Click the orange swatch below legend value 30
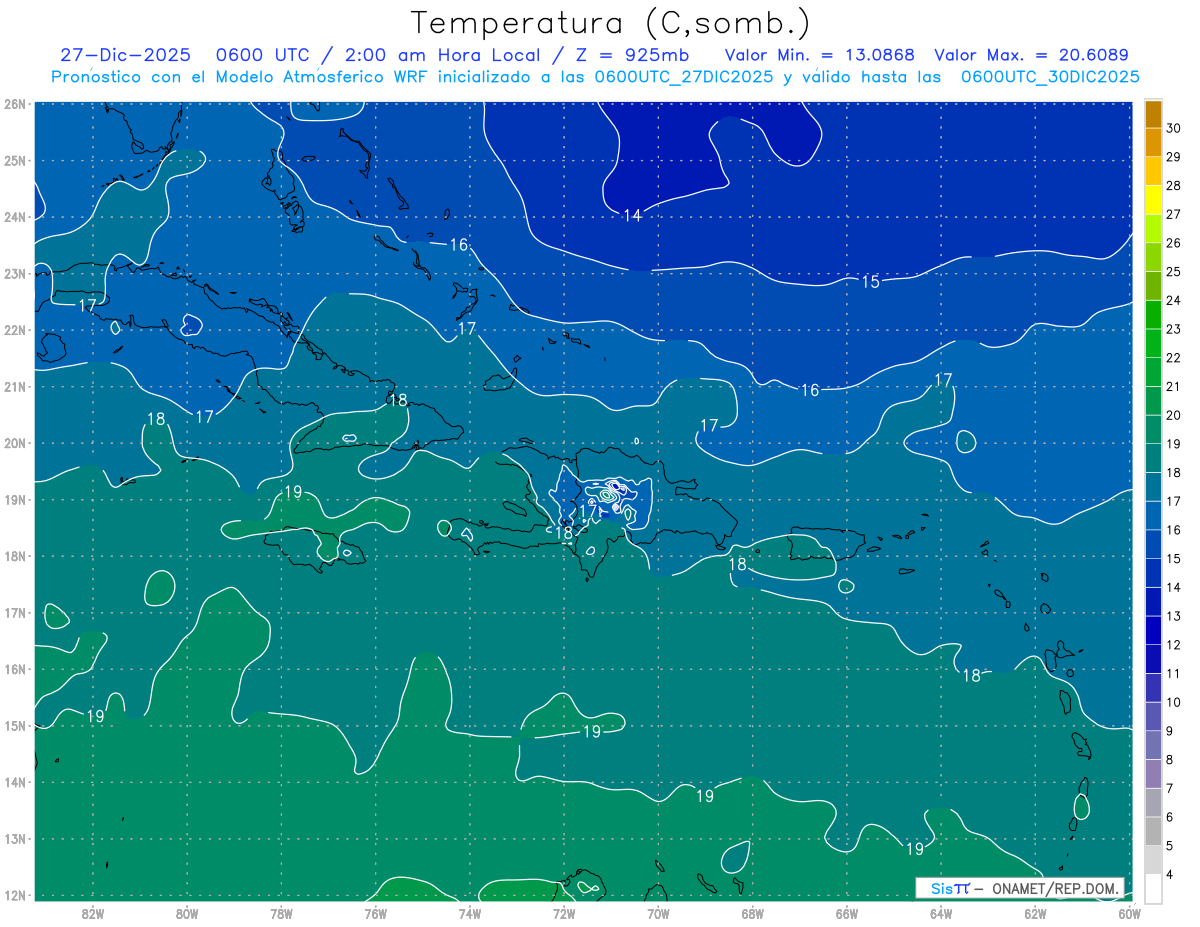This screenshot has height=927, width=1200. tap(1153, 142)
